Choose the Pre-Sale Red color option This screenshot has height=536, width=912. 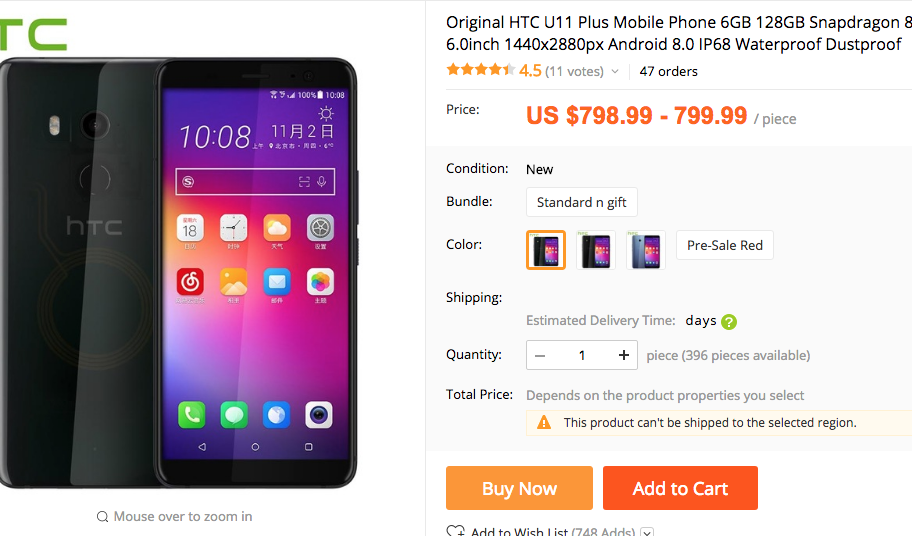pos(725,245)
